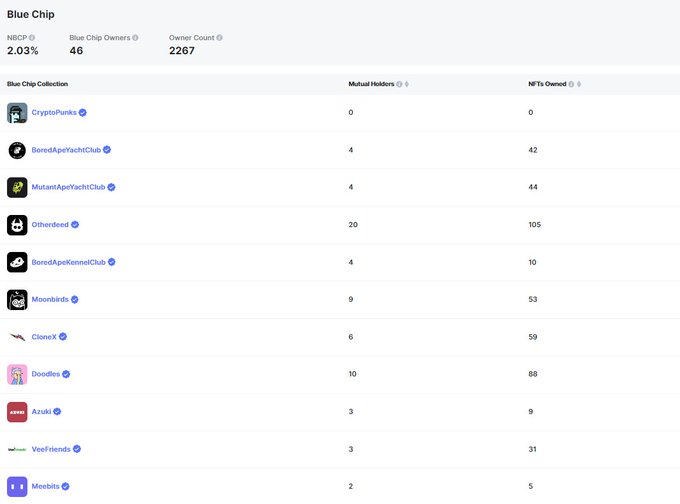This screenshot has width=680, height=504.
Task: Click the VeeFriends collection logo
Action: click(17, 449)
